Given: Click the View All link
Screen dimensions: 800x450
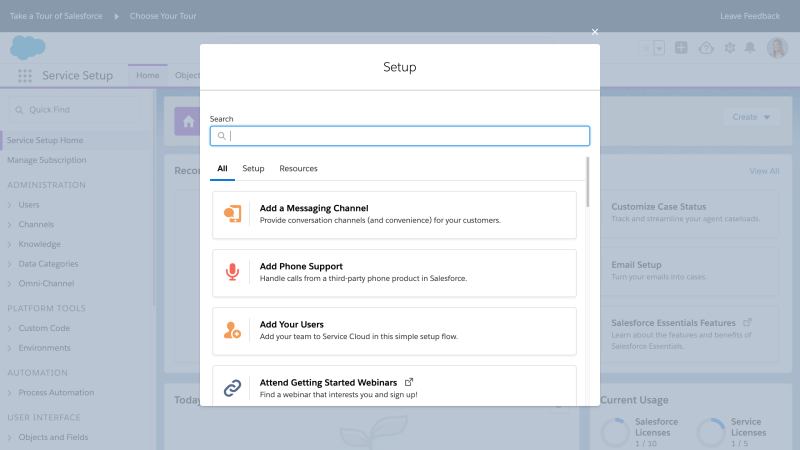Looking at the screenshot, I should (764, 171).
